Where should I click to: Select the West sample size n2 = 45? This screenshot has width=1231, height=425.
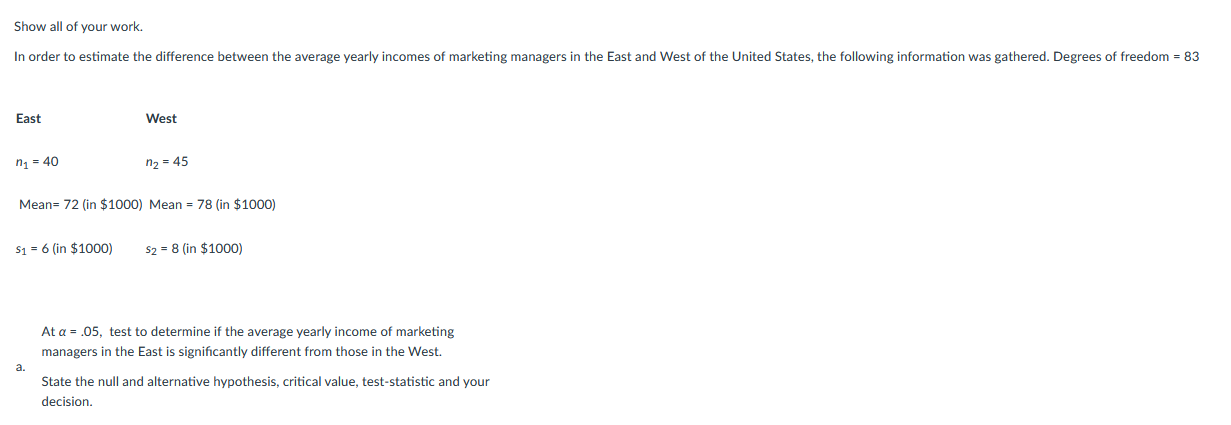coord(166,162)
